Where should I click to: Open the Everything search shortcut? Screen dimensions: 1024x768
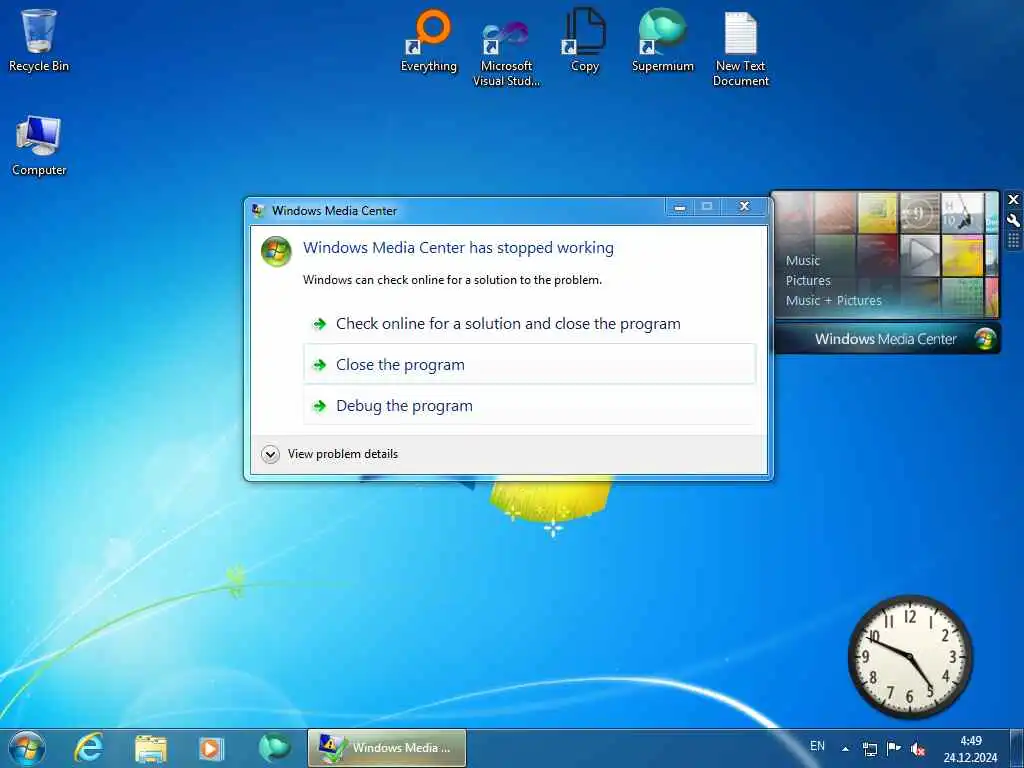(x=428, y=40)
